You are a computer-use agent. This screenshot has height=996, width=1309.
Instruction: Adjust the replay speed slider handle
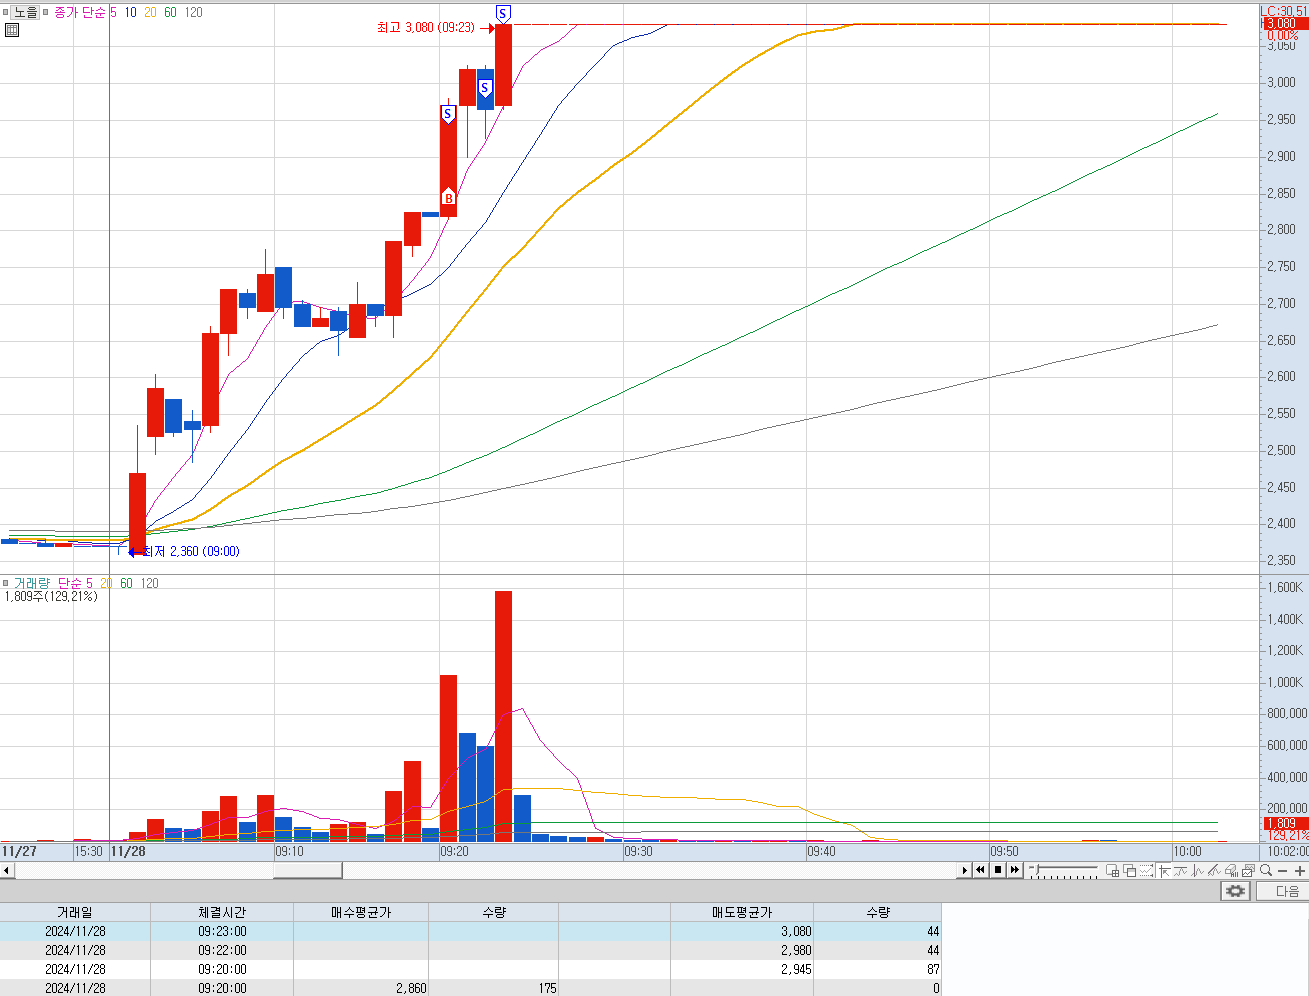(x=1037, y=869)
